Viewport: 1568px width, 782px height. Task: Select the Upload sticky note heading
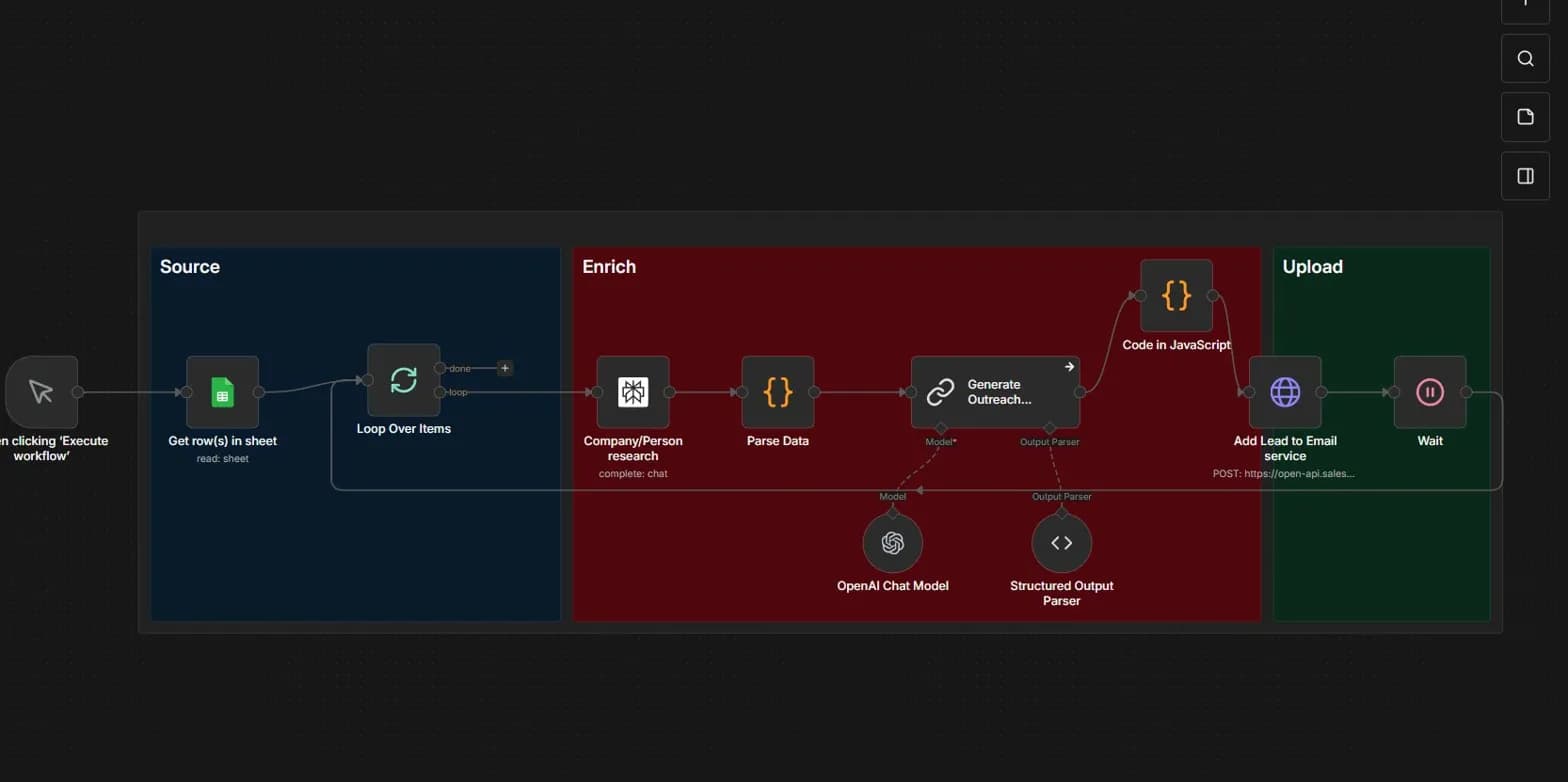pos(1312,267)
